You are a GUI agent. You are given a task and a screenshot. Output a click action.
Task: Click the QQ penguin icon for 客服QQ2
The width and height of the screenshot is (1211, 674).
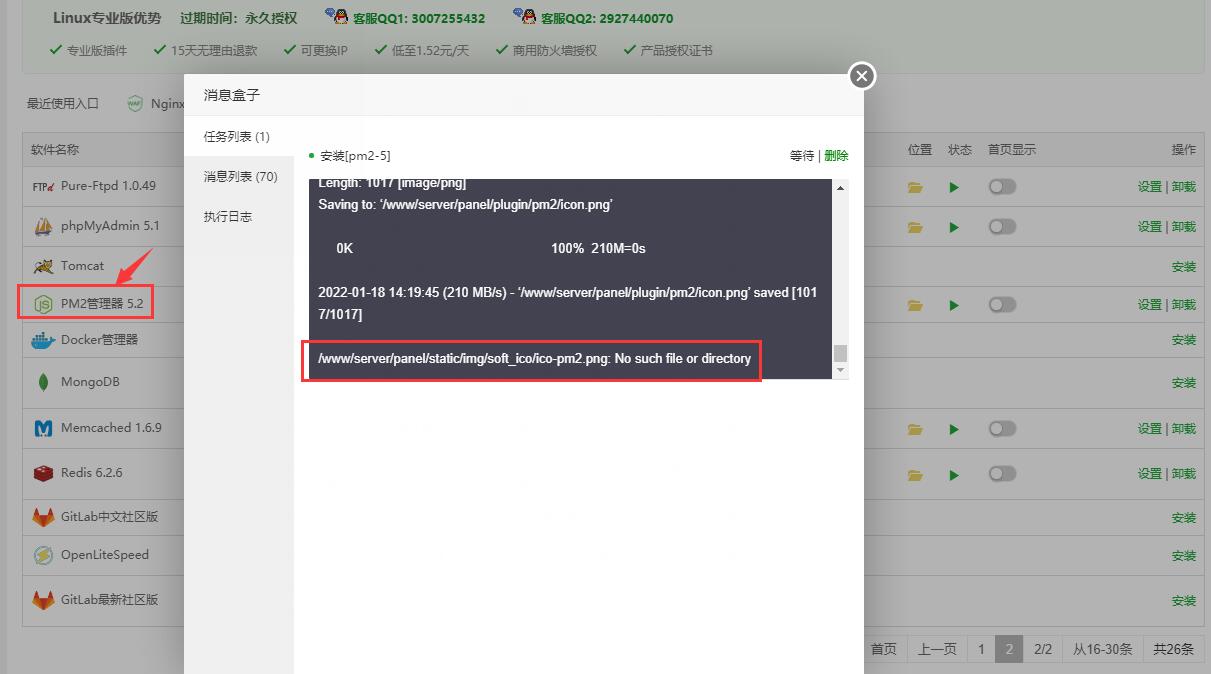pos(524,15)
